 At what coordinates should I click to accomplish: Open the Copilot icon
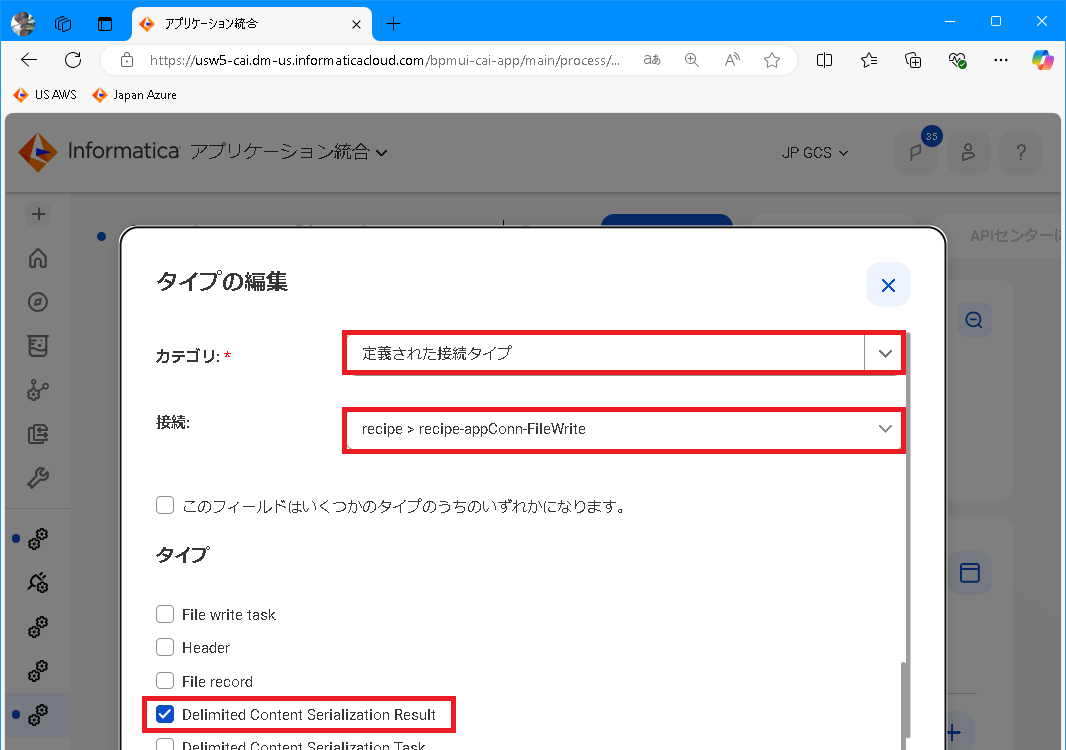(1042, 60)
